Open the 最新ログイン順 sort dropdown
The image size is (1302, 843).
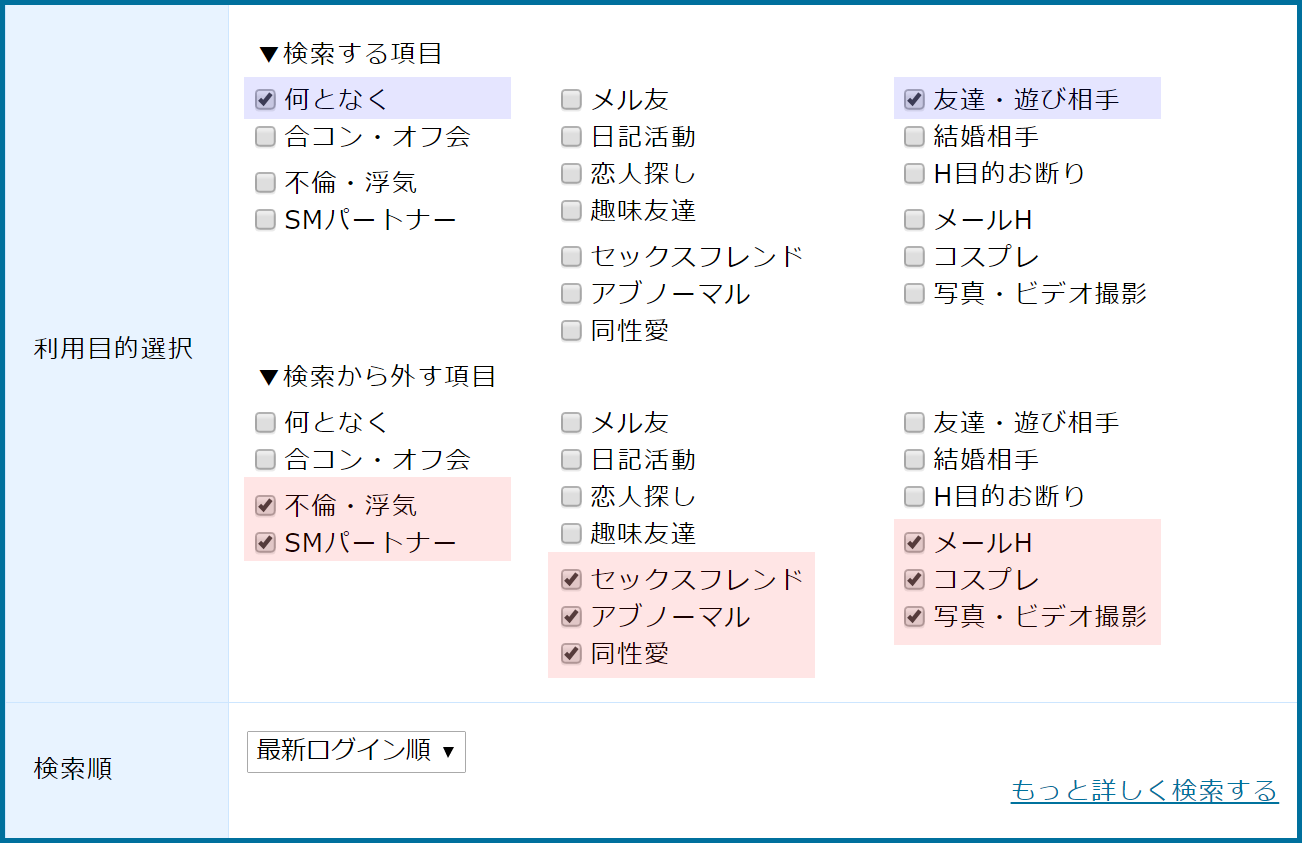356,751
